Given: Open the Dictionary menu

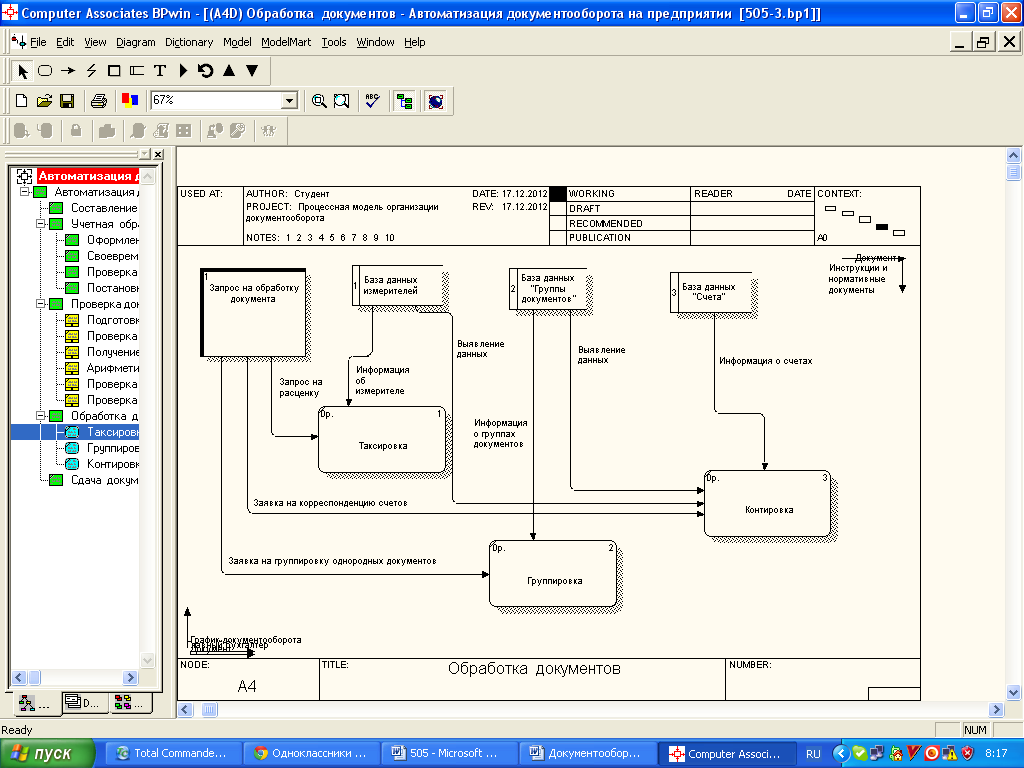Looking at the screenshot, I should pyautogui.click(x=189, y=42).
